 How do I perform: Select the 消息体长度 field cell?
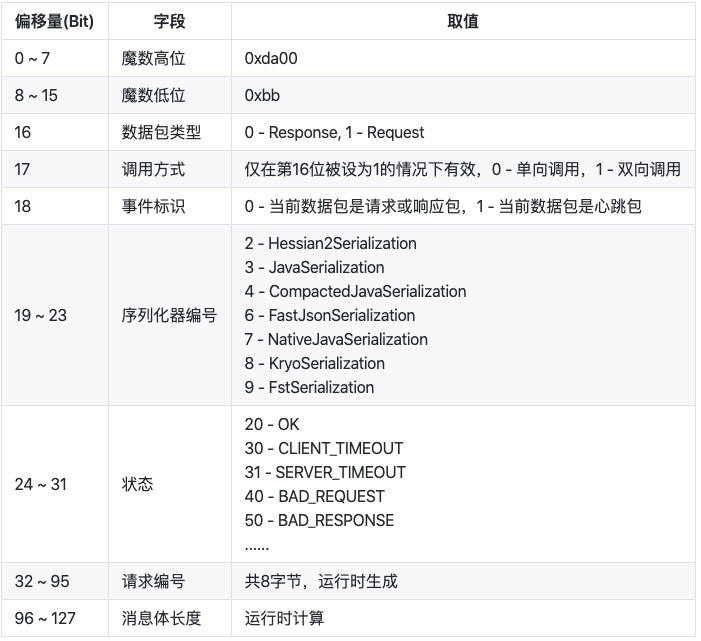[160, 618]
